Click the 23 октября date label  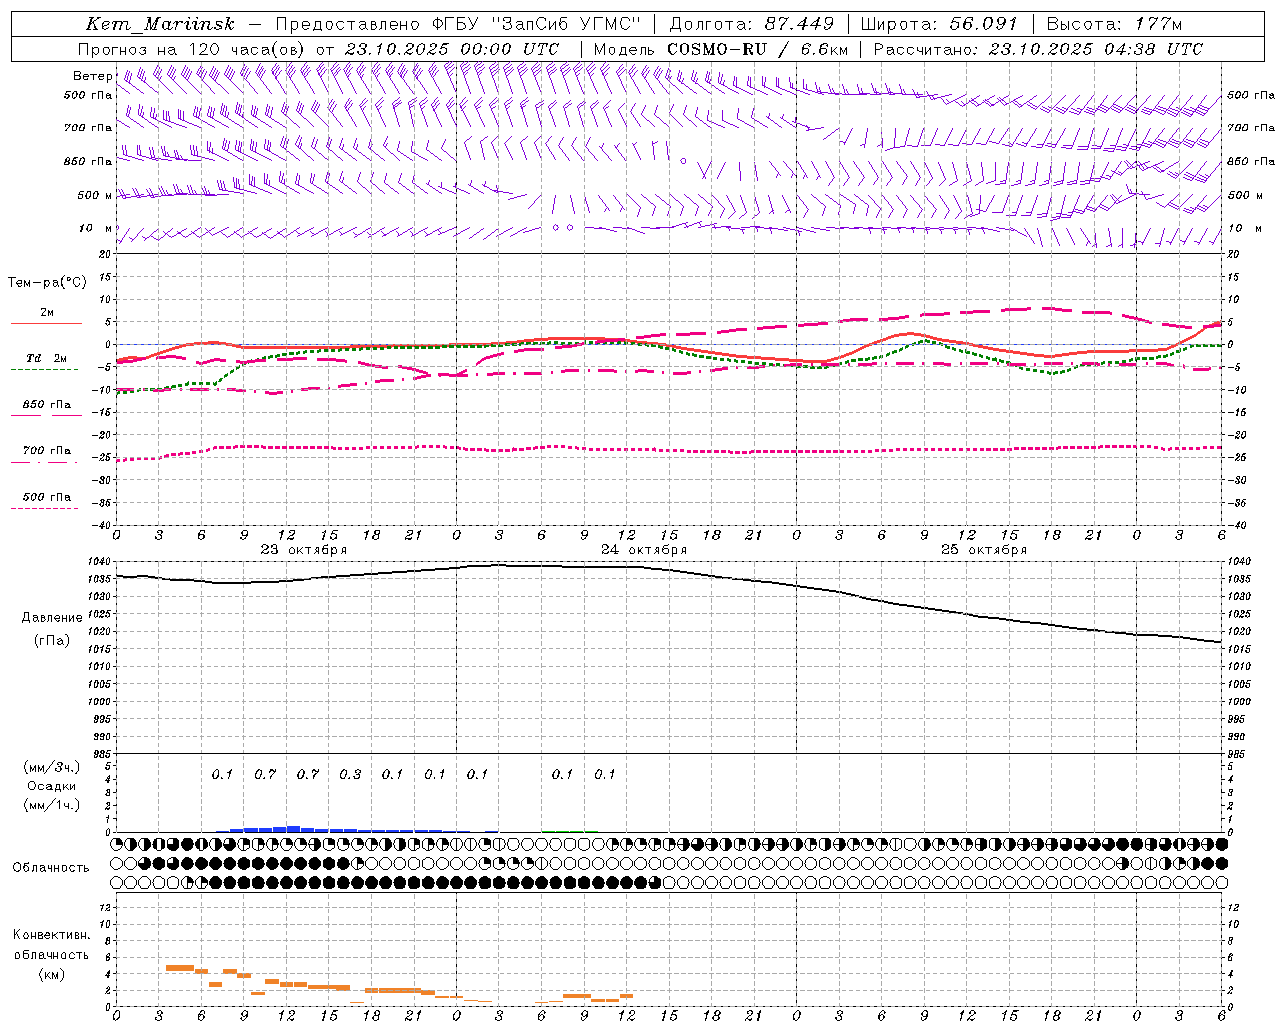pos(304,550)
